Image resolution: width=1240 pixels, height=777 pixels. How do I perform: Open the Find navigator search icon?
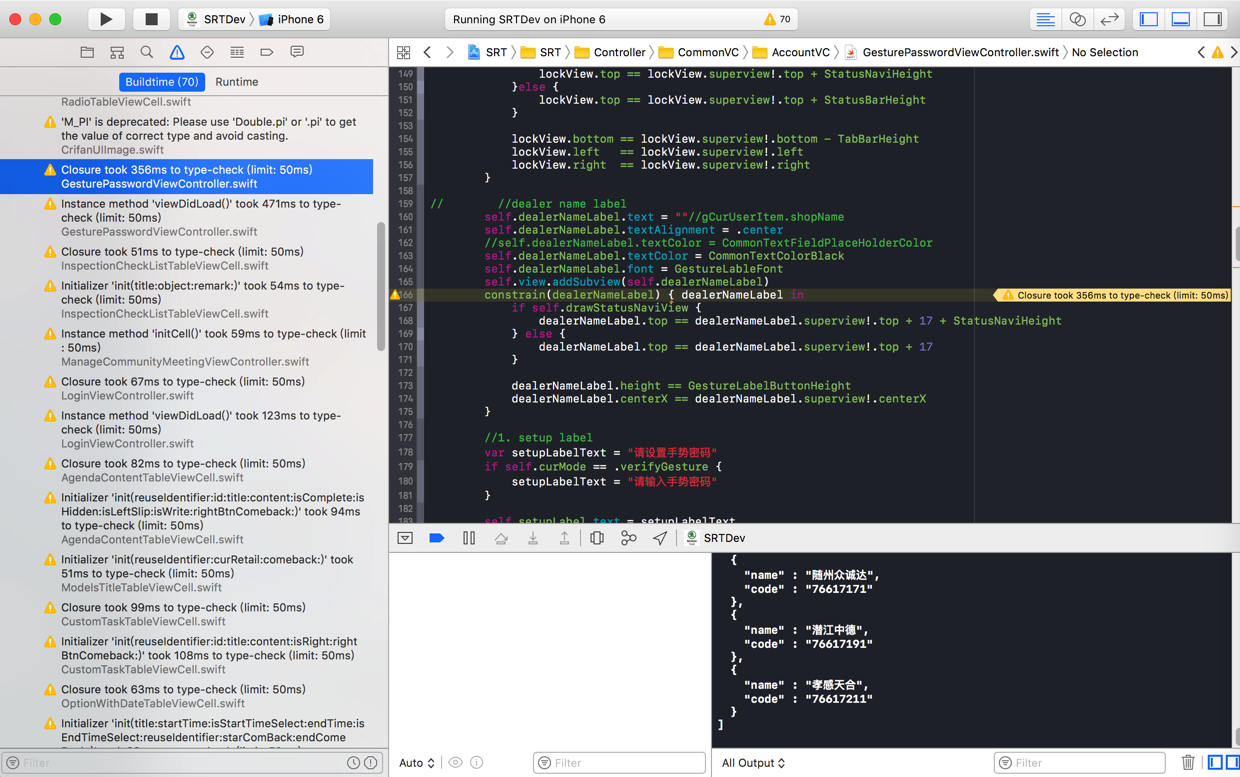click(147, 52)
